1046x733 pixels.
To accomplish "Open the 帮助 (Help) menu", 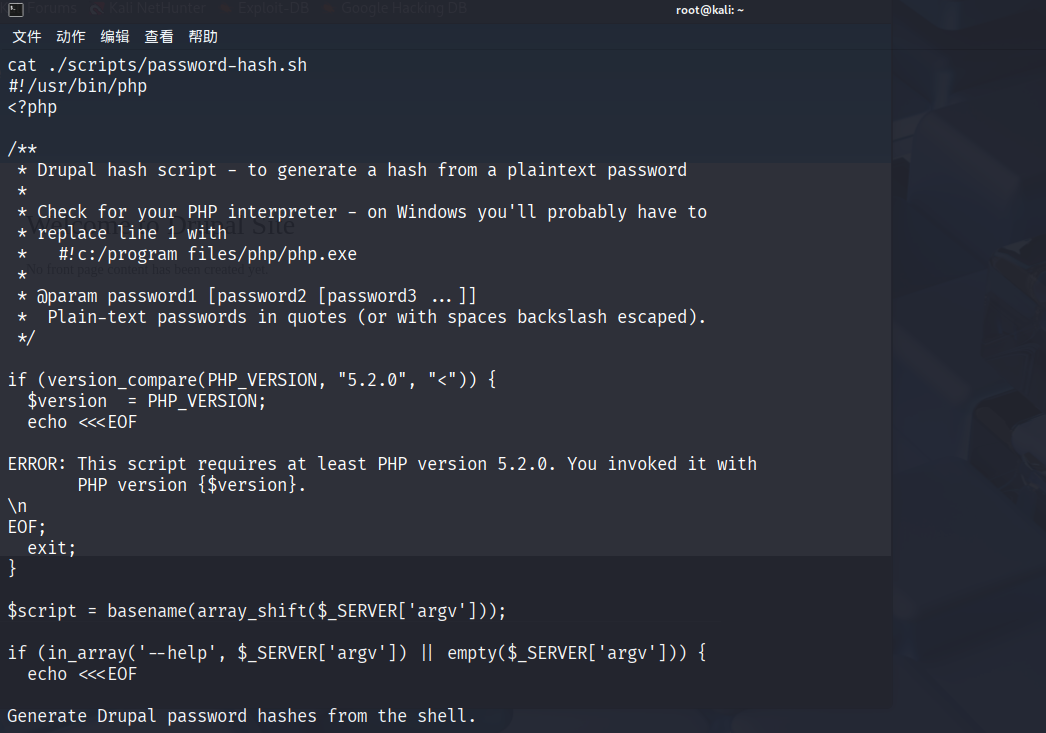I will tap(203, 37).
